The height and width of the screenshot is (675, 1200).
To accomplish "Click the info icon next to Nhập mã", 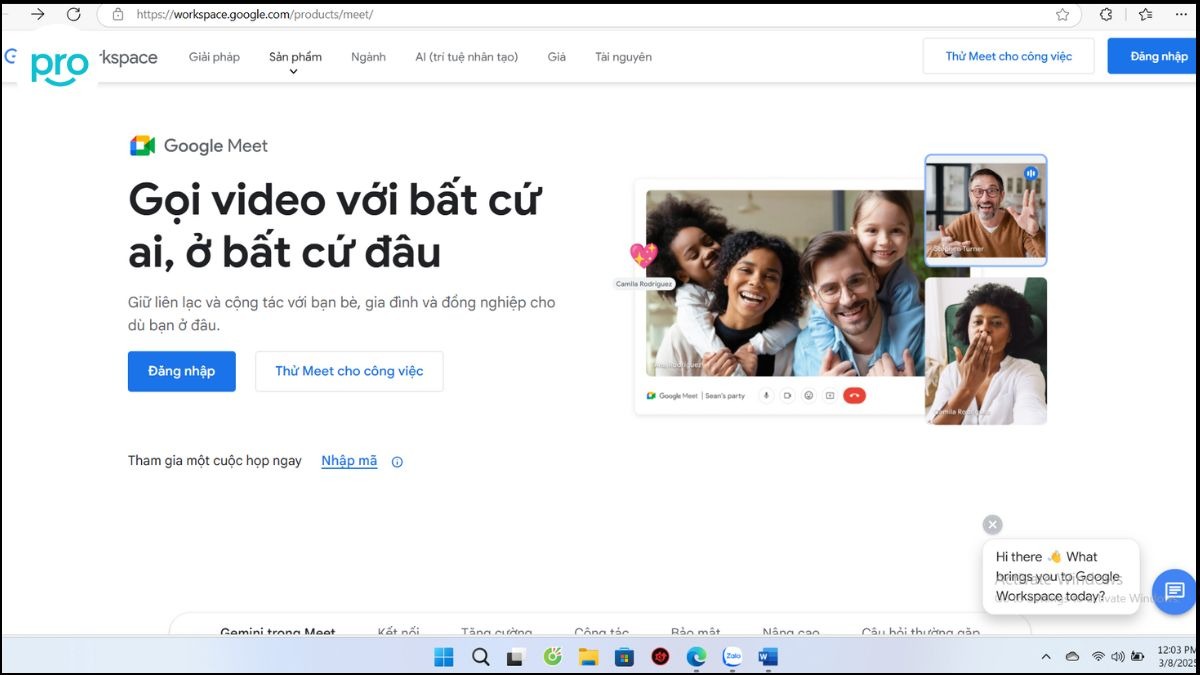I will click(x=397, y=462).
